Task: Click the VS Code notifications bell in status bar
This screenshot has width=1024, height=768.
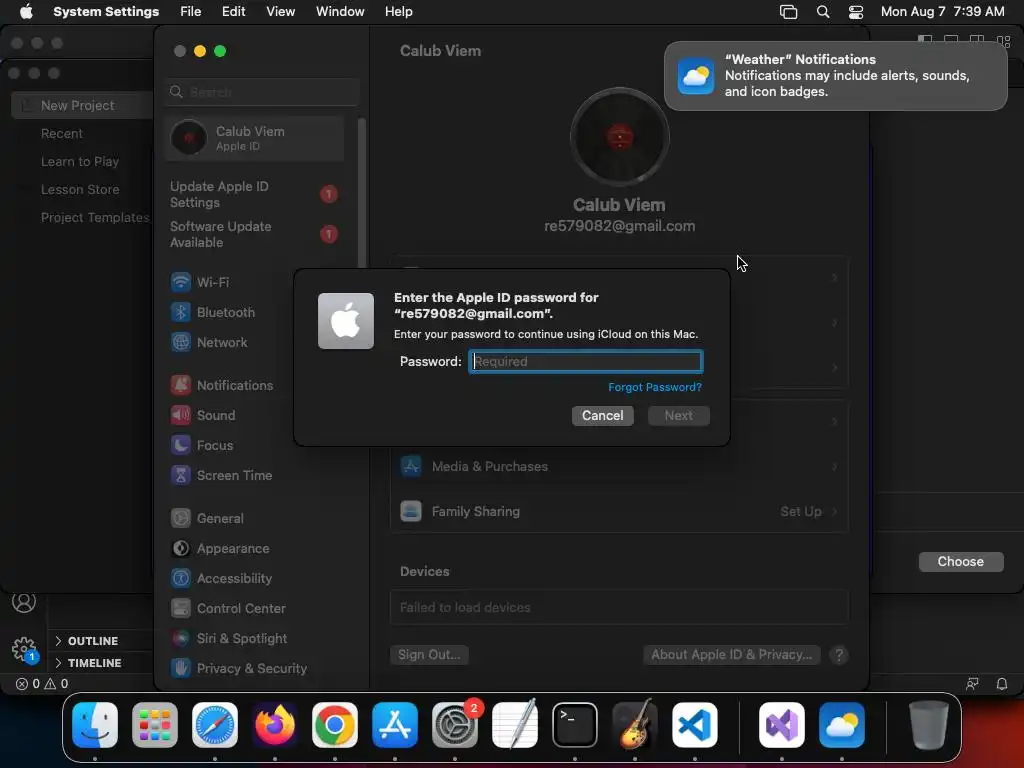Action: pyautogui.click(x=1002, y=684)
